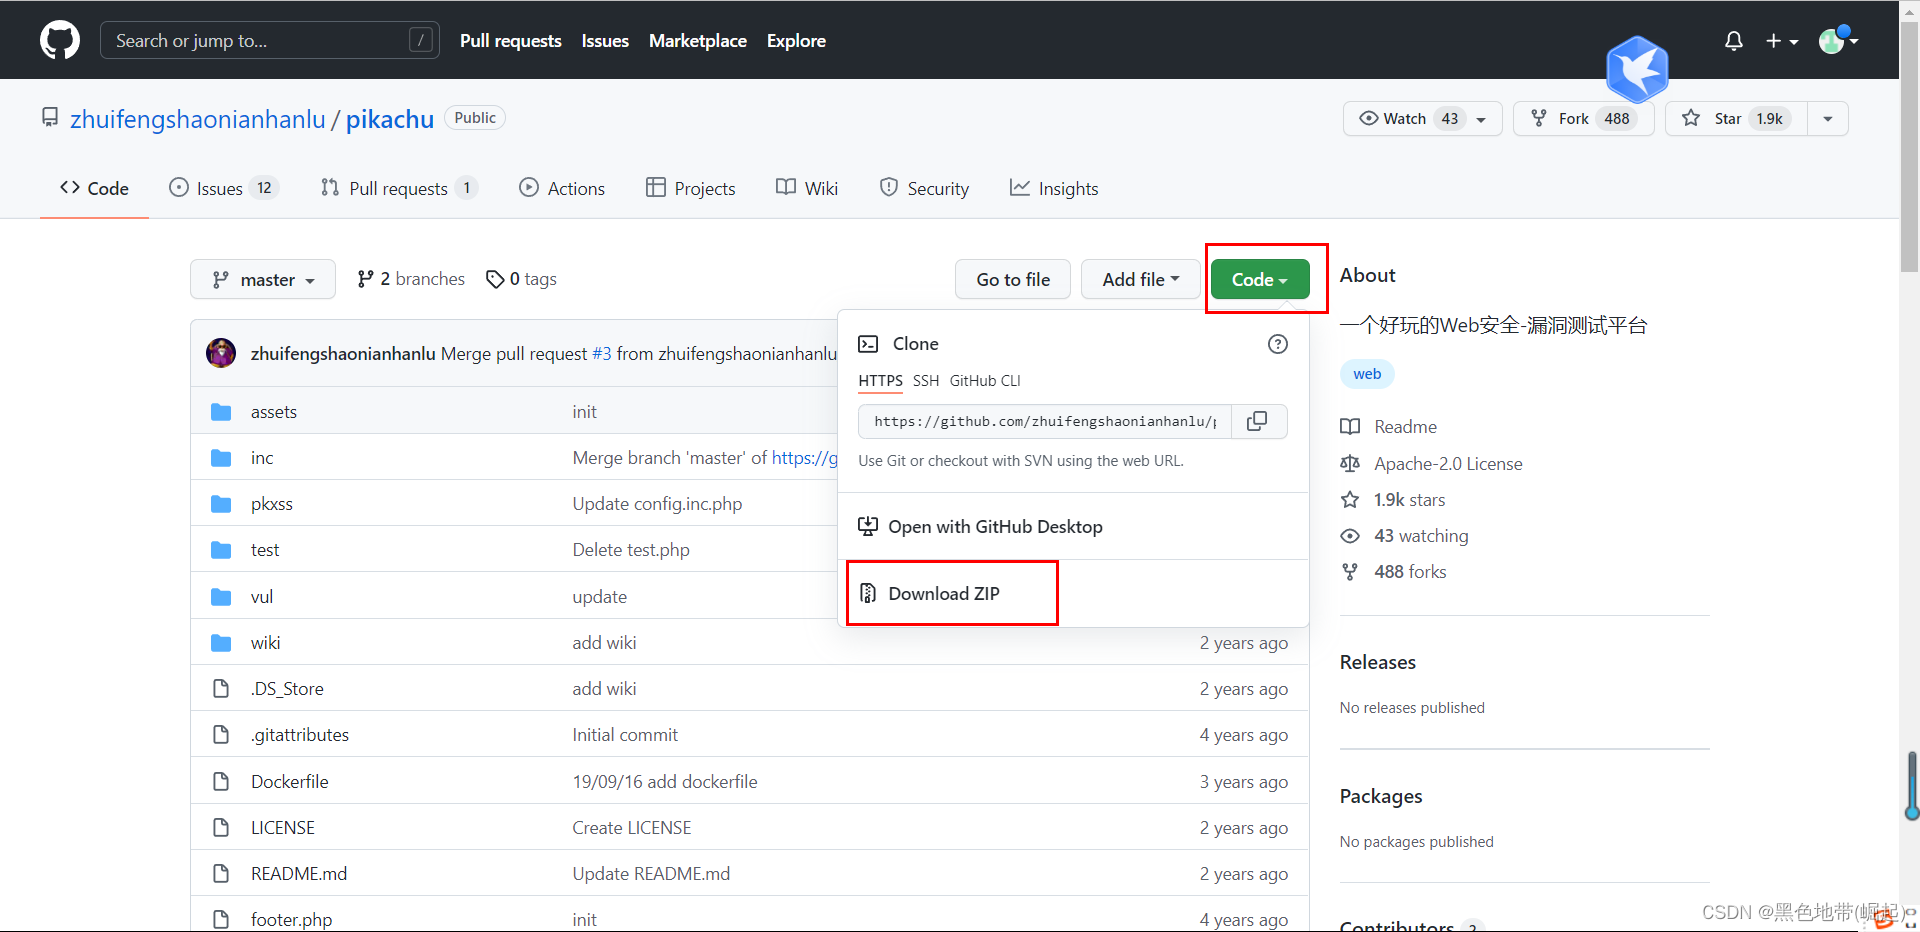Focus the Search or jump to field
This screenshot has height=932, width=1920.
click(270, 40)
